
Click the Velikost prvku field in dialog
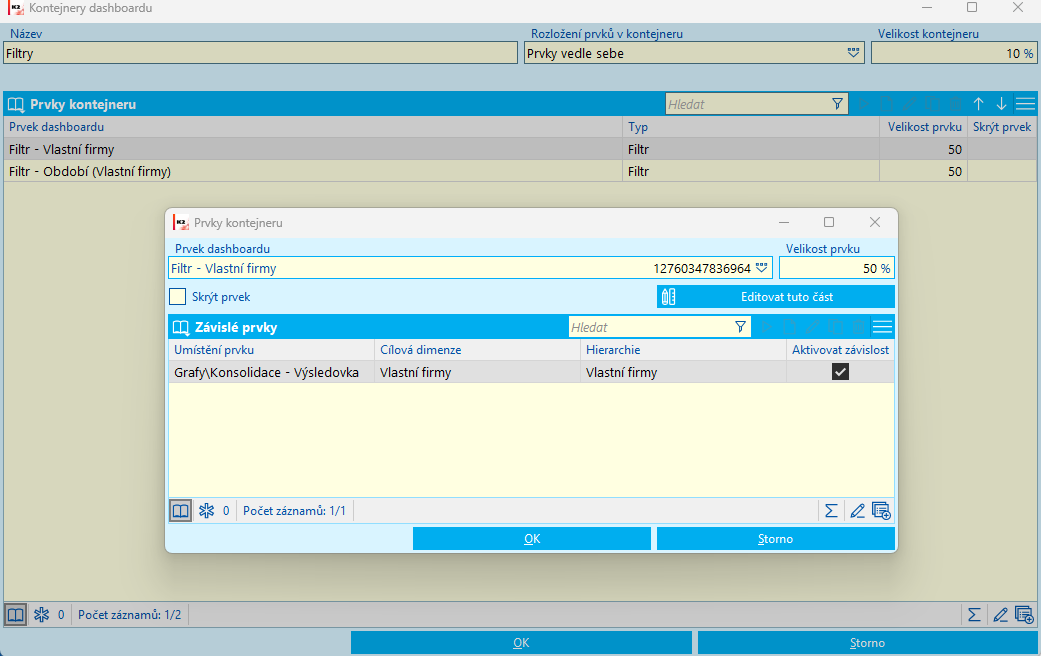(837, 268)
